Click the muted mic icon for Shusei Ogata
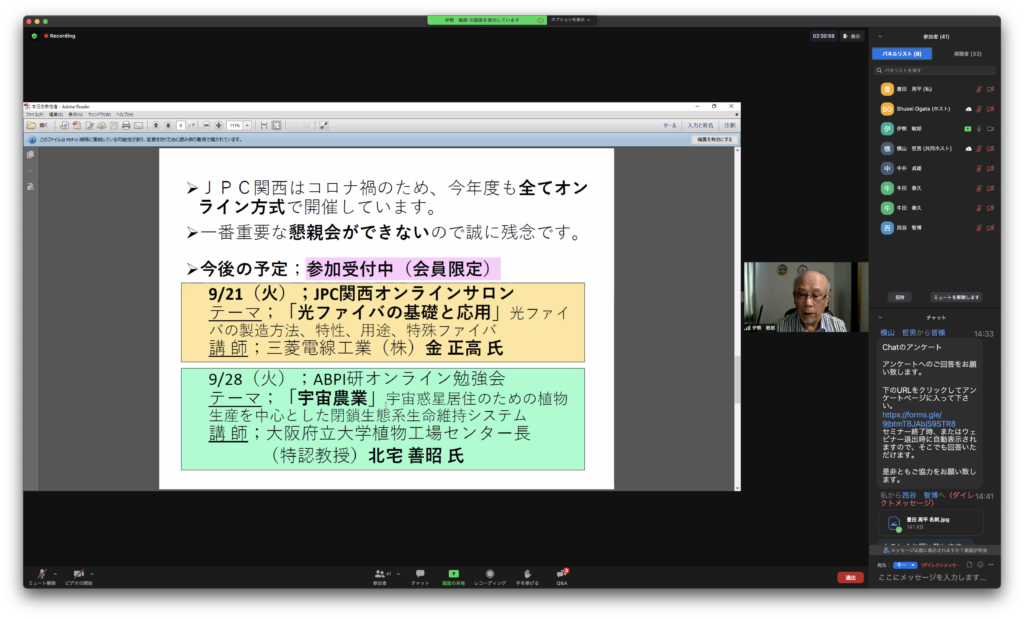Viewport: 1024px width, 619px height. 978,109
